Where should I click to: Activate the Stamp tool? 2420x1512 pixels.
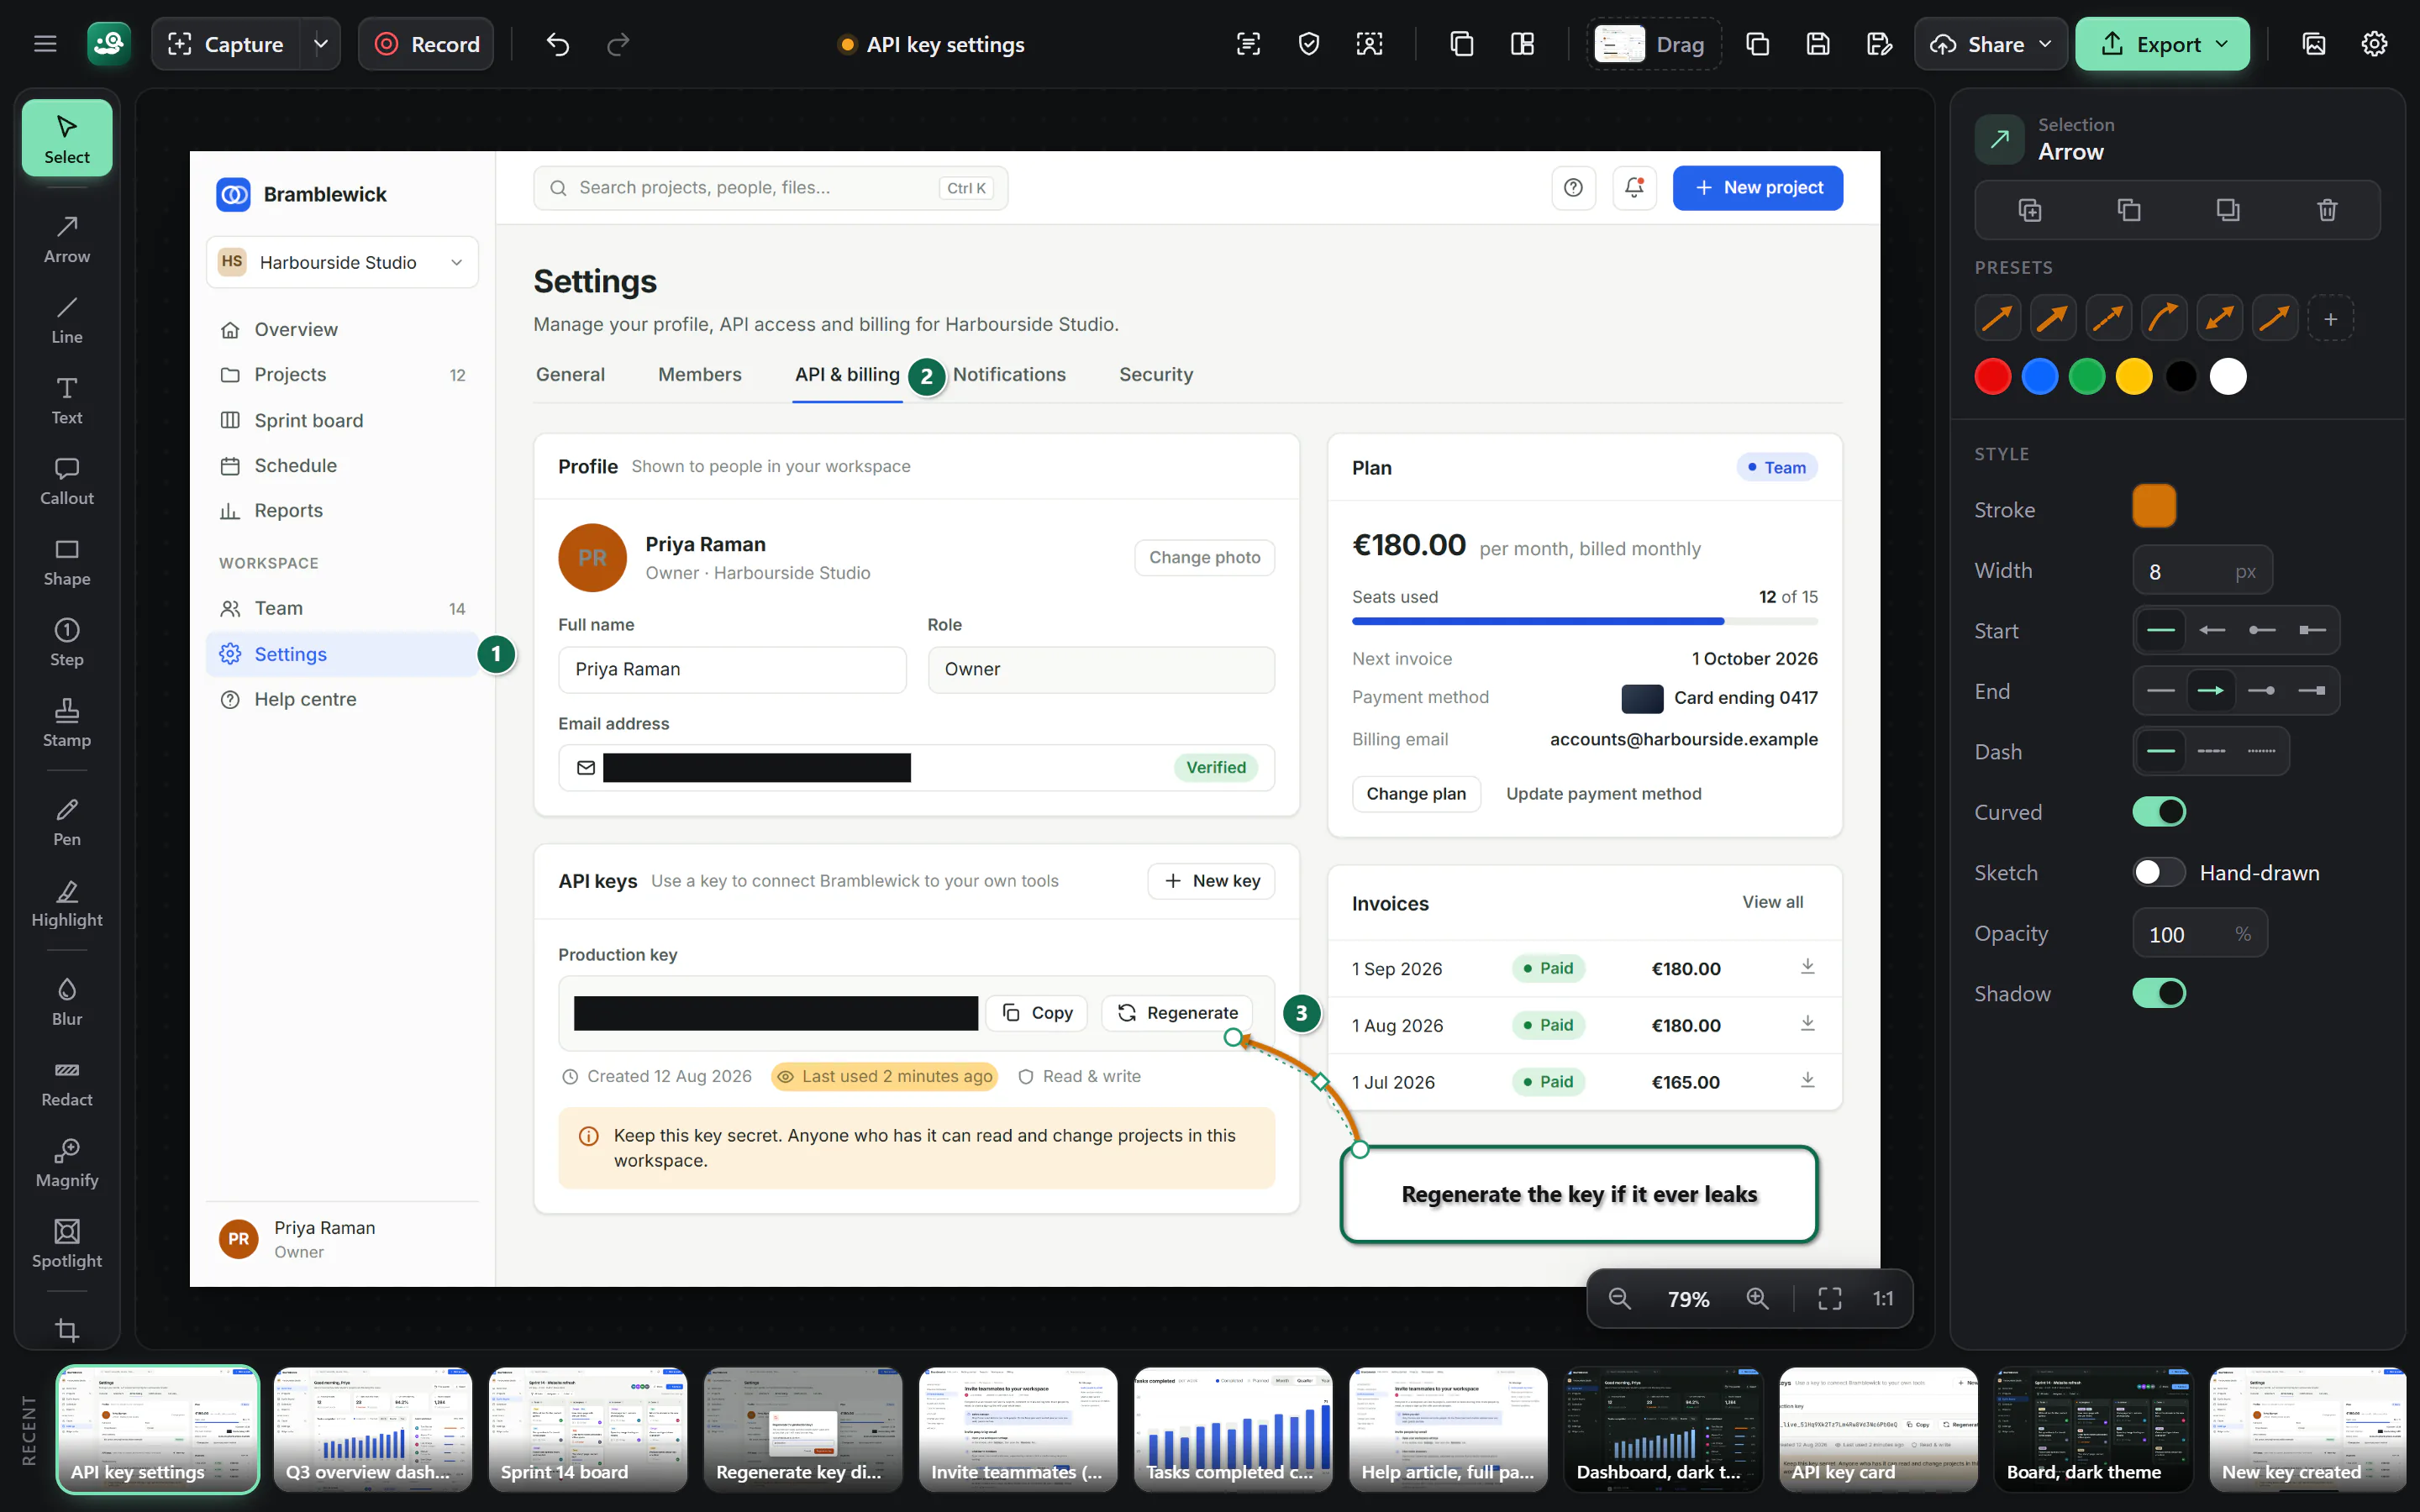pyautogui.click(x=67, y=723)
